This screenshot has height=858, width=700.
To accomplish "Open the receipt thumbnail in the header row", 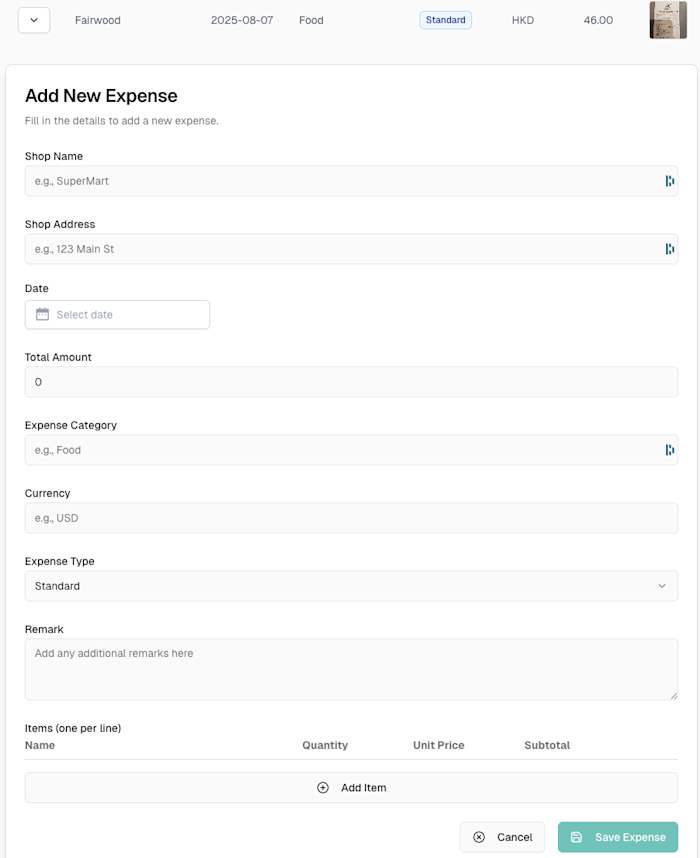I will [667, 20].
